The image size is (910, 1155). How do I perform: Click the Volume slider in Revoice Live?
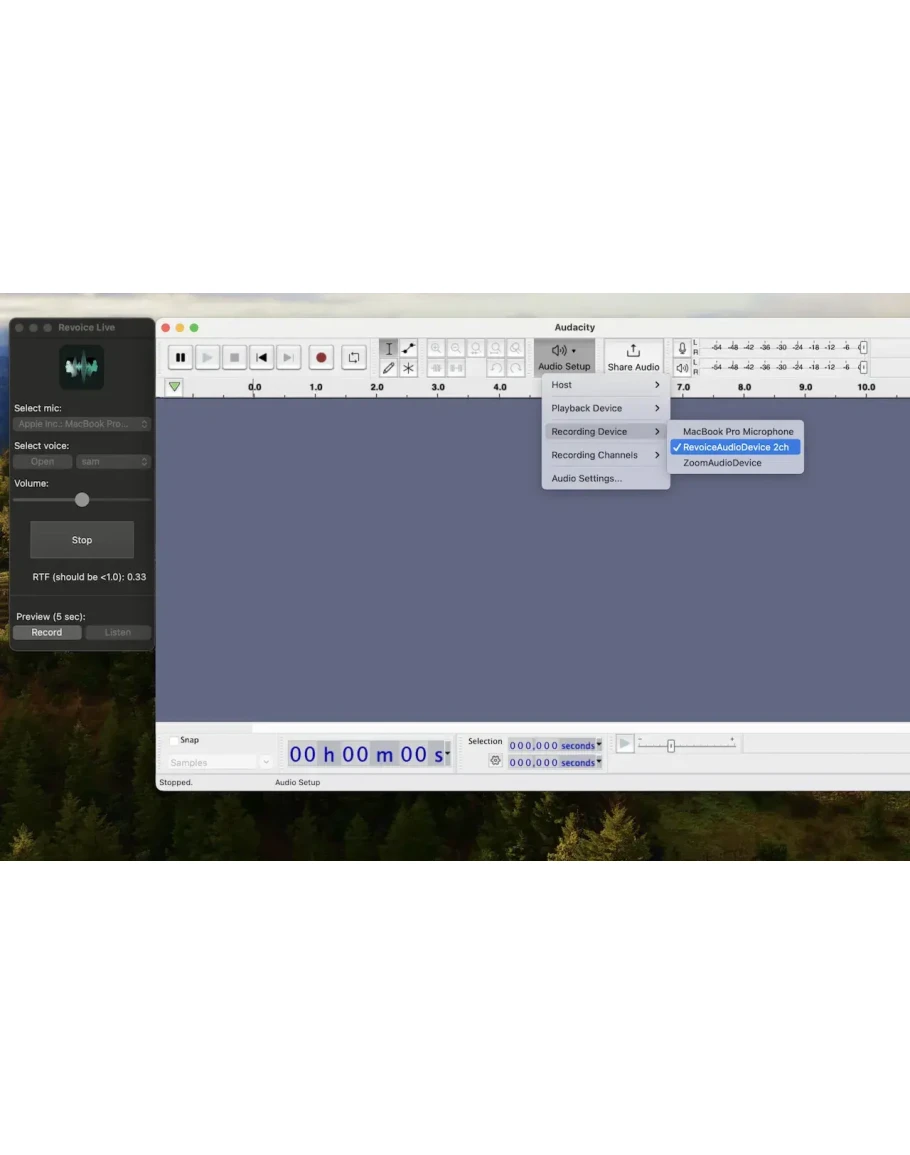82,499
